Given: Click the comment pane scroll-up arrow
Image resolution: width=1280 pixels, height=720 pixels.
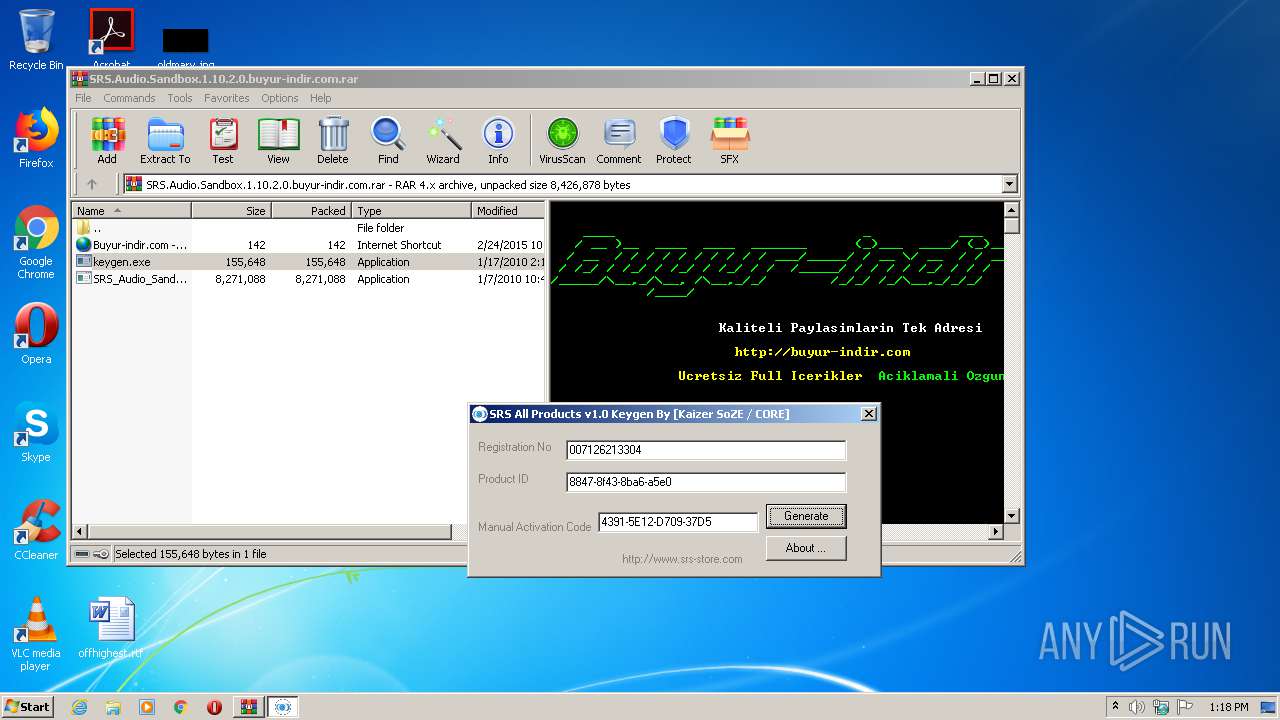Looking at the screenshot, I should (x=1011, y=211).
